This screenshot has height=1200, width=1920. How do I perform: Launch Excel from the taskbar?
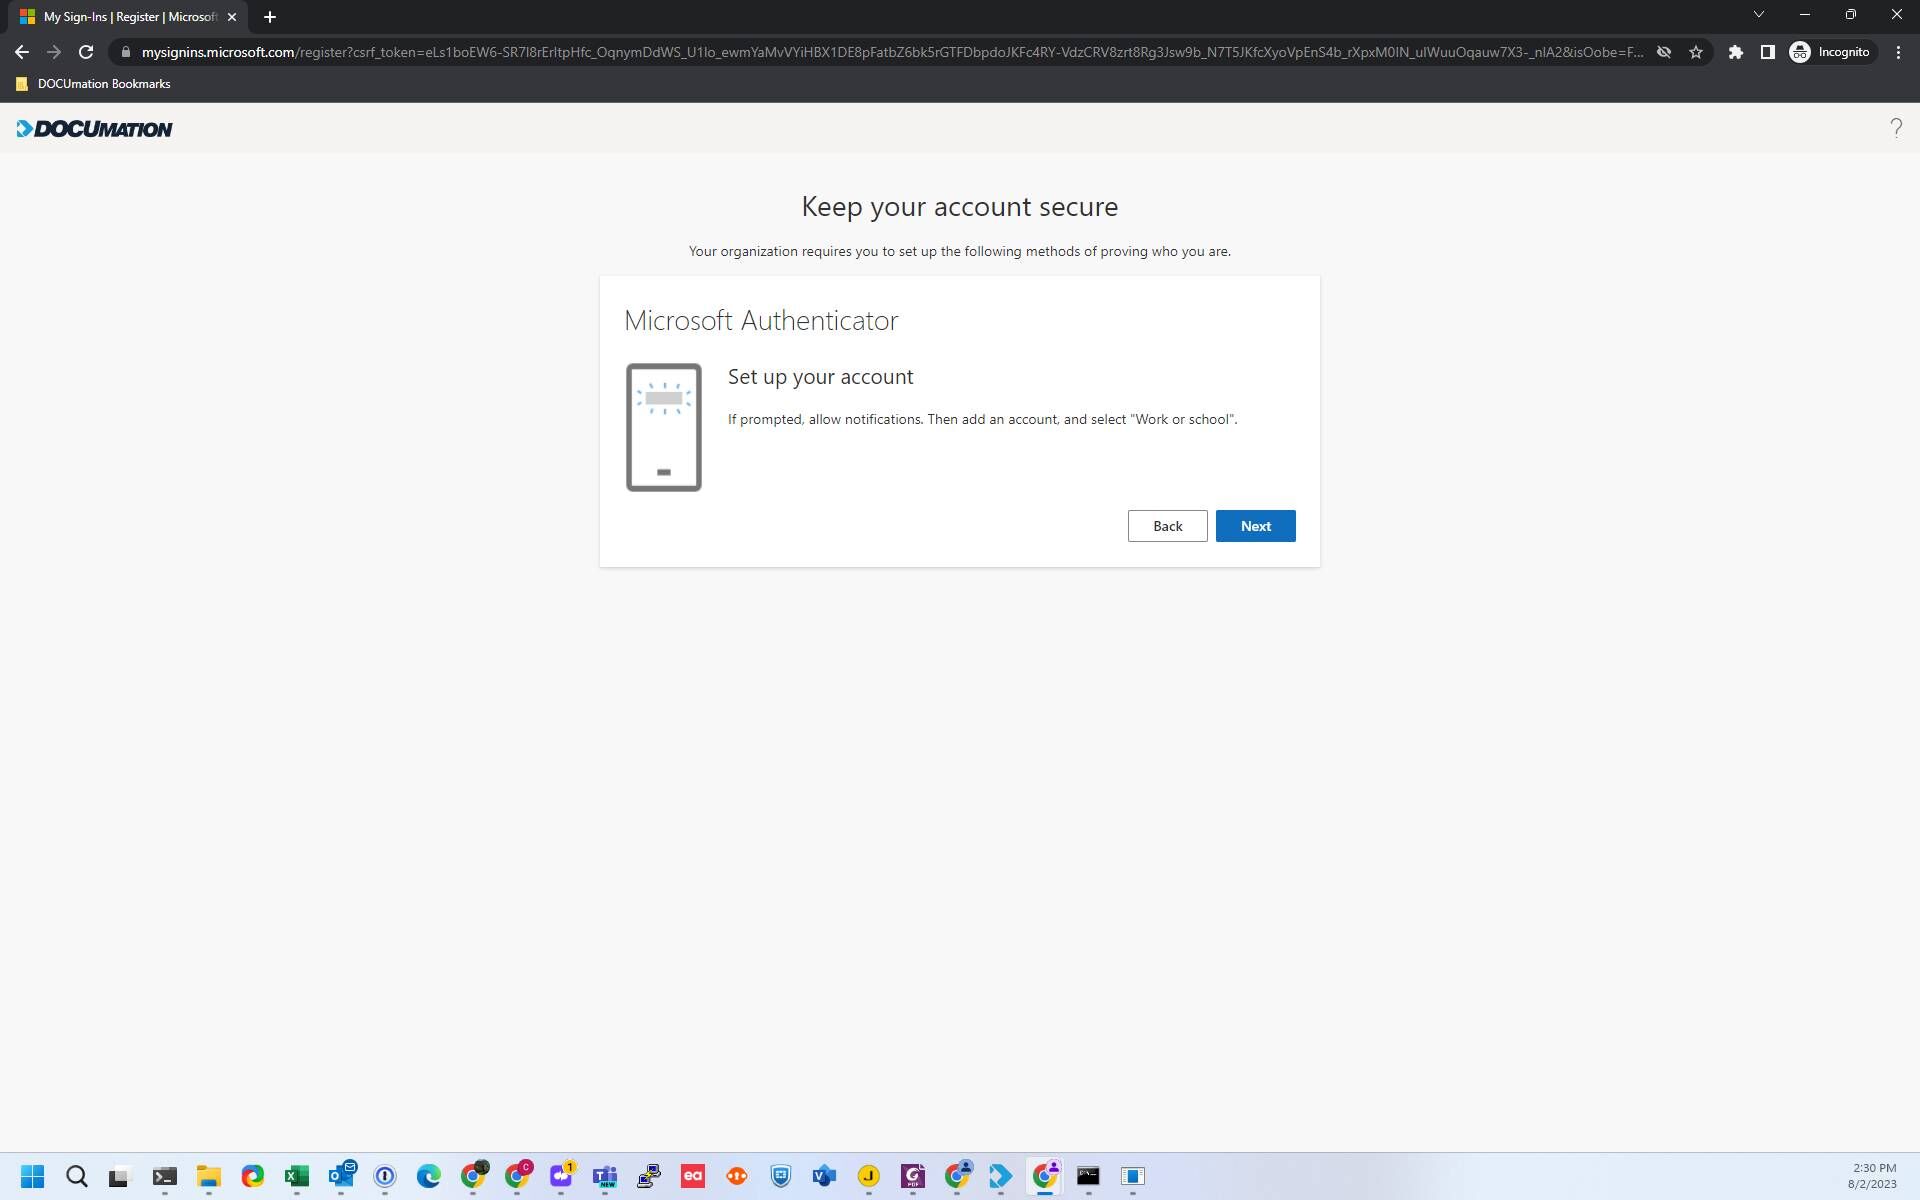(296, 1176)
